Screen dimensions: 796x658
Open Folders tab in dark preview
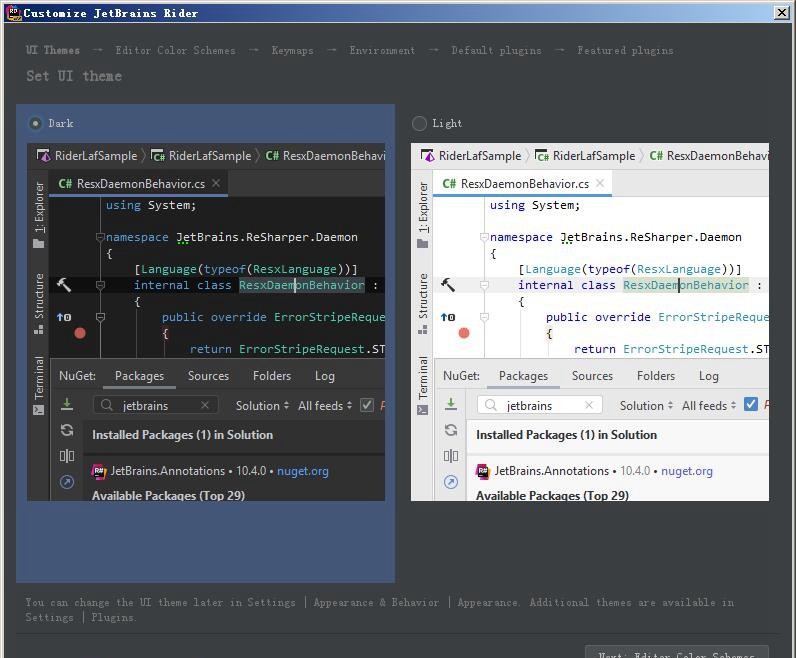(x=272, y=376)
